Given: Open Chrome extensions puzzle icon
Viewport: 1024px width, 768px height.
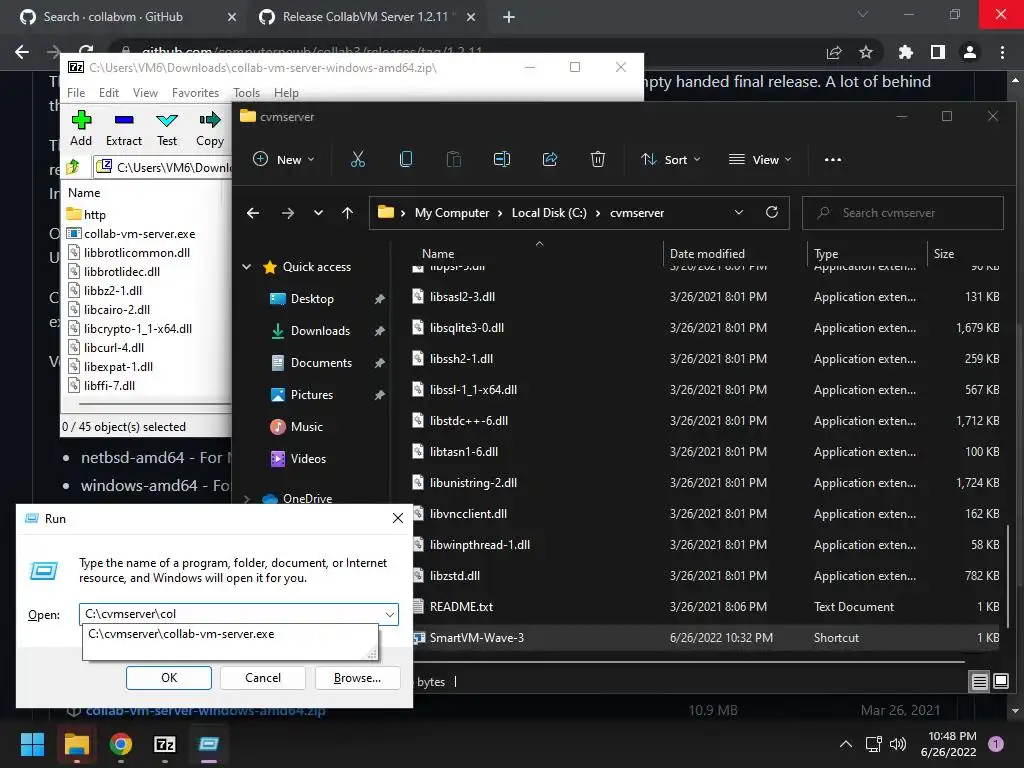Looking at the screenshot, I should (906, 52).
